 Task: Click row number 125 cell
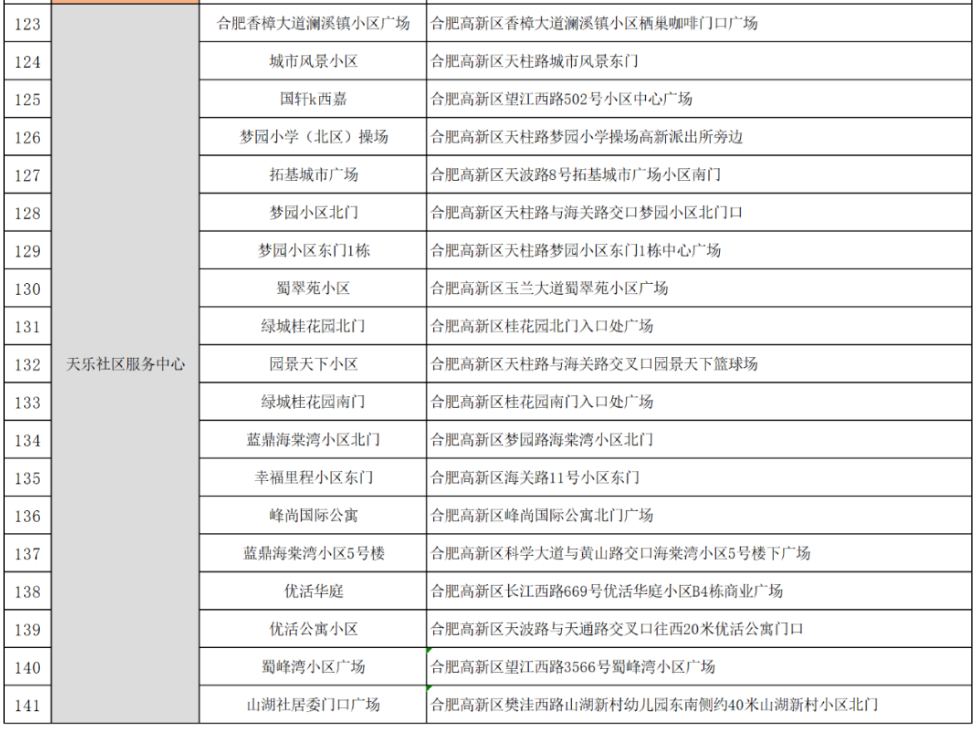[x=28, y=99]
